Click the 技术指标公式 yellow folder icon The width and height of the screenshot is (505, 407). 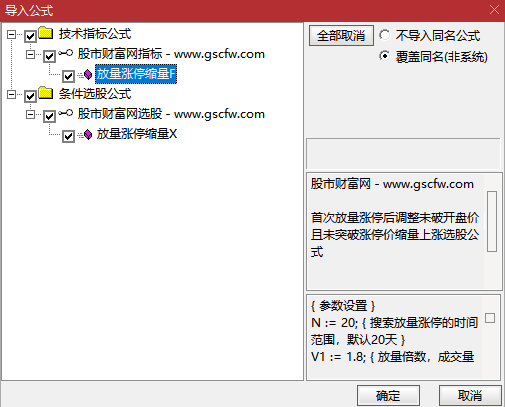[46, 33]
